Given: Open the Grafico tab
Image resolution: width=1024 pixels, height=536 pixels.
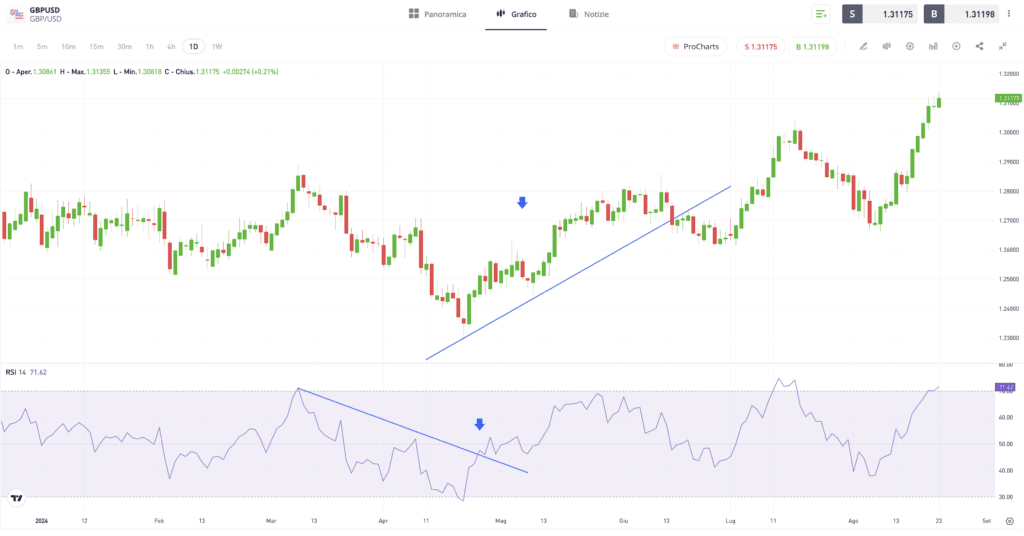Looking at the screenshot, I should tap(516, 14).
